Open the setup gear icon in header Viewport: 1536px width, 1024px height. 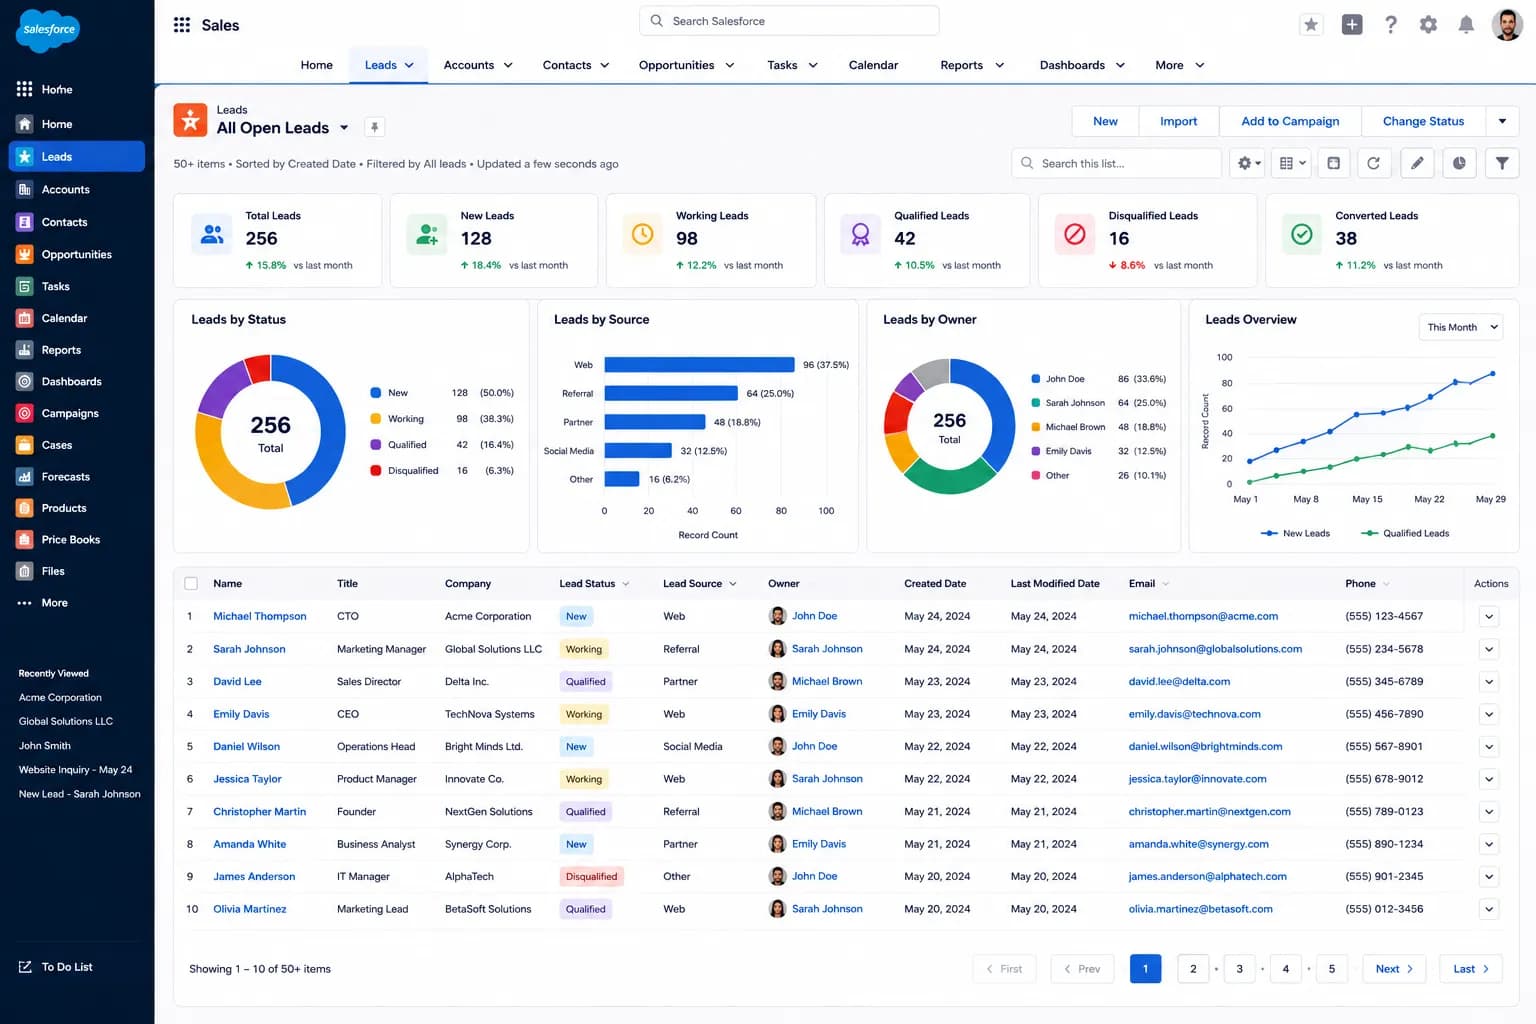coord(1428,25)
